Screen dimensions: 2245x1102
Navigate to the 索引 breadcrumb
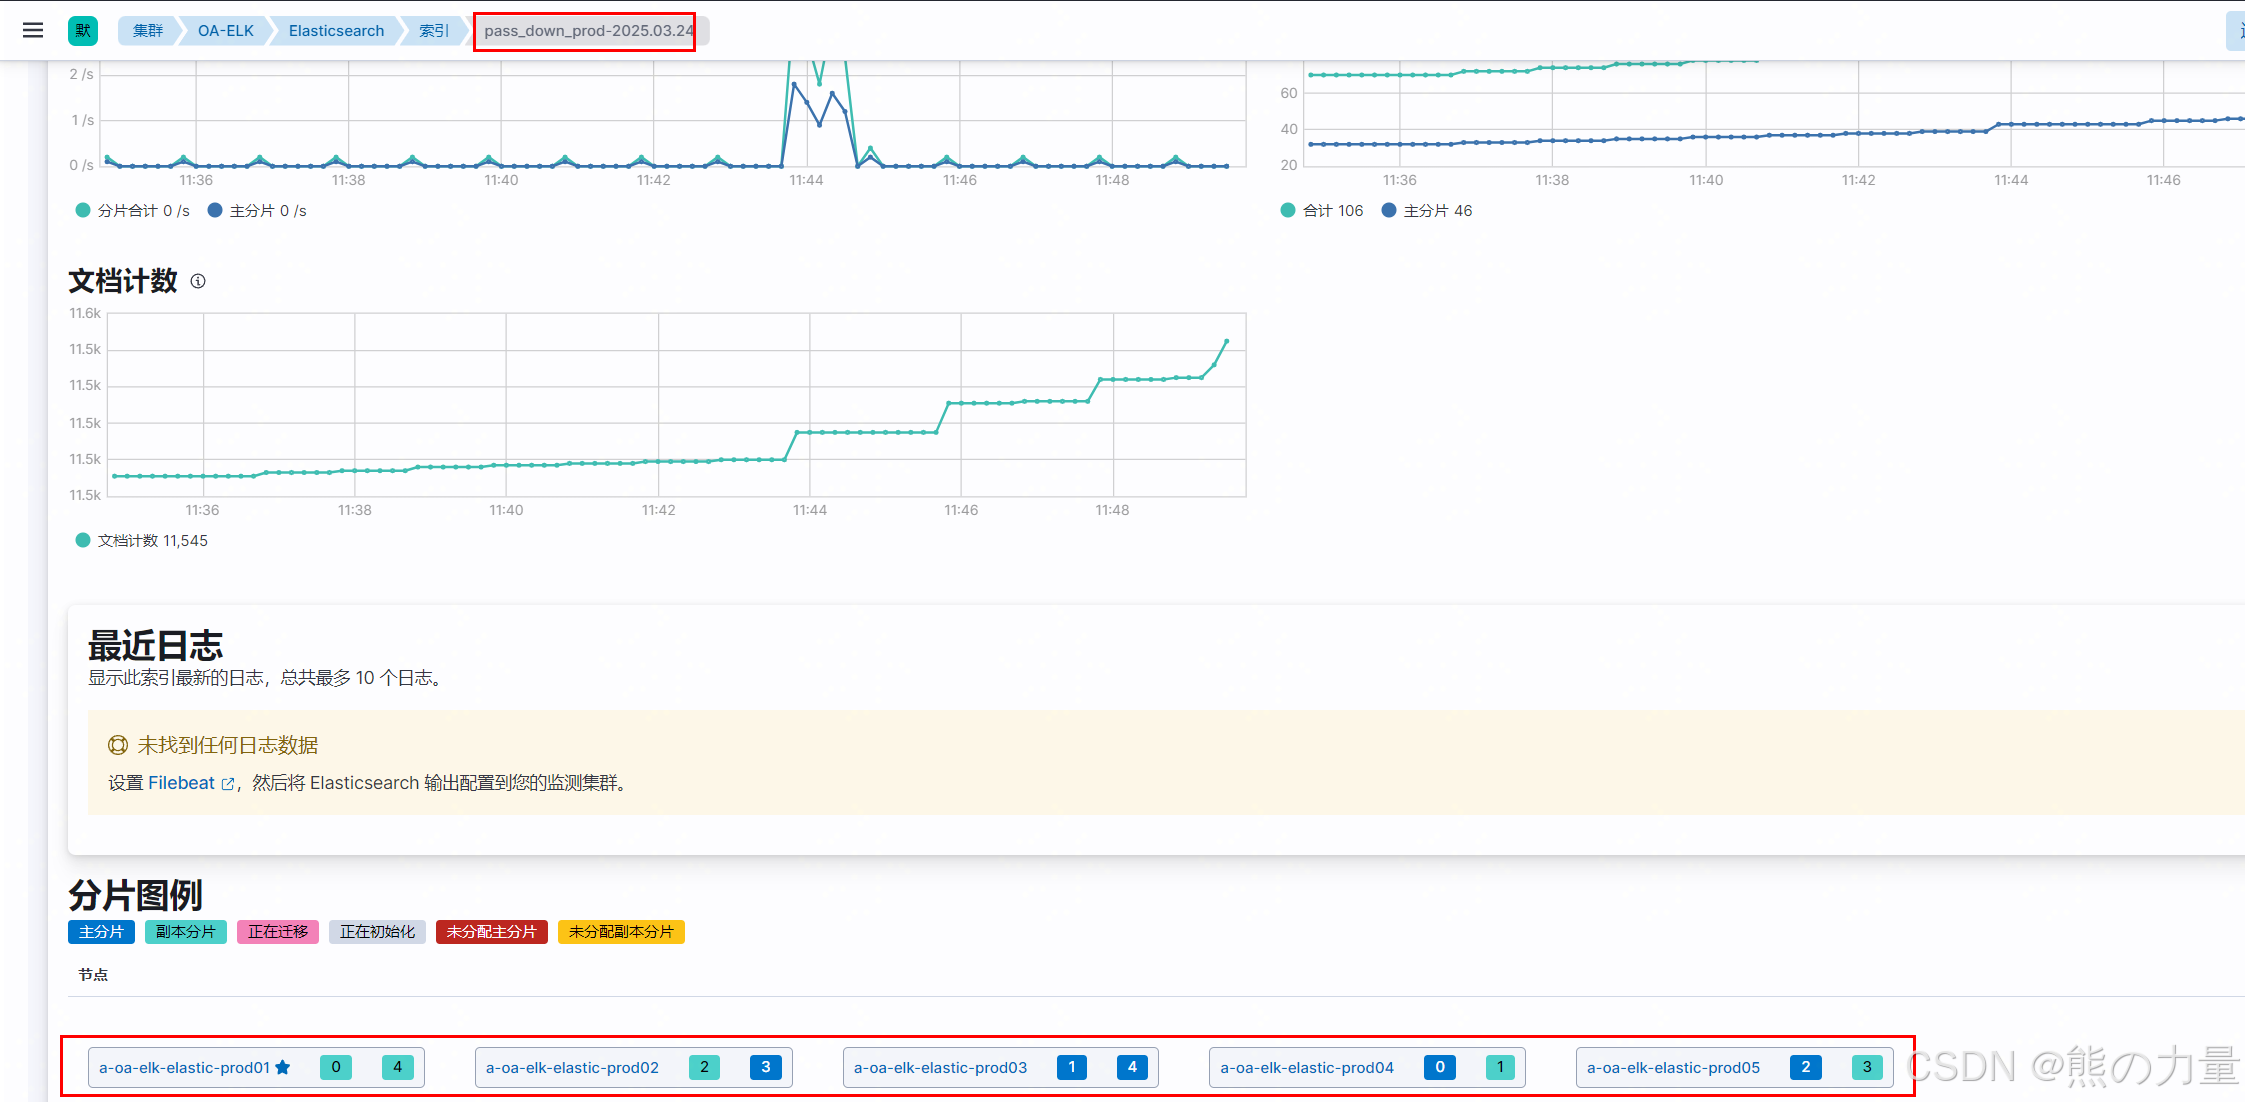[433, 30]
